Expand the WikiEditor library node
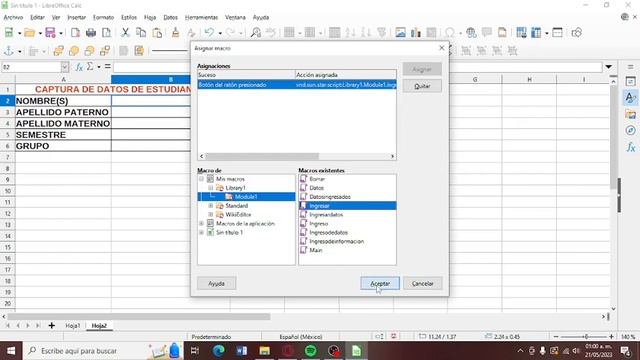The height and width of the screenshot is (360, 640). pos(211,214)
